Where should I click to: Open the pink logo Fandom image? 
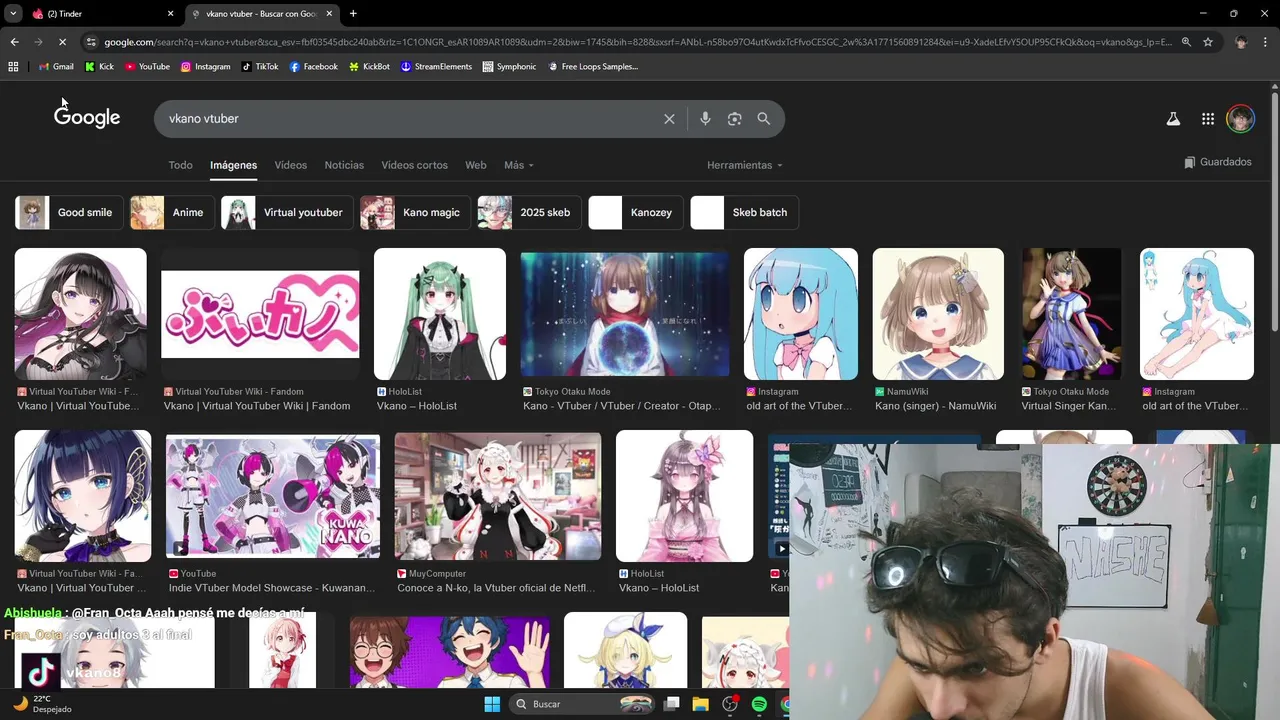click(260, 314)
